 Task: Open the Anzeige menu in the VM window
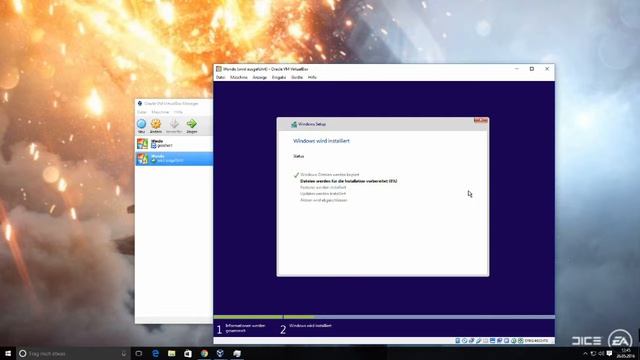(x=260, y=77)
